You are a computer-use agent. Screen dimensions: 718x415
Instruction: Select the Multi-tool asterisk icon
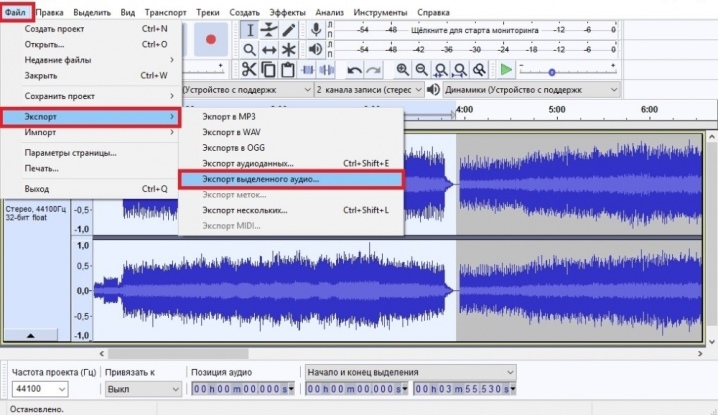[x=288, y=49]
